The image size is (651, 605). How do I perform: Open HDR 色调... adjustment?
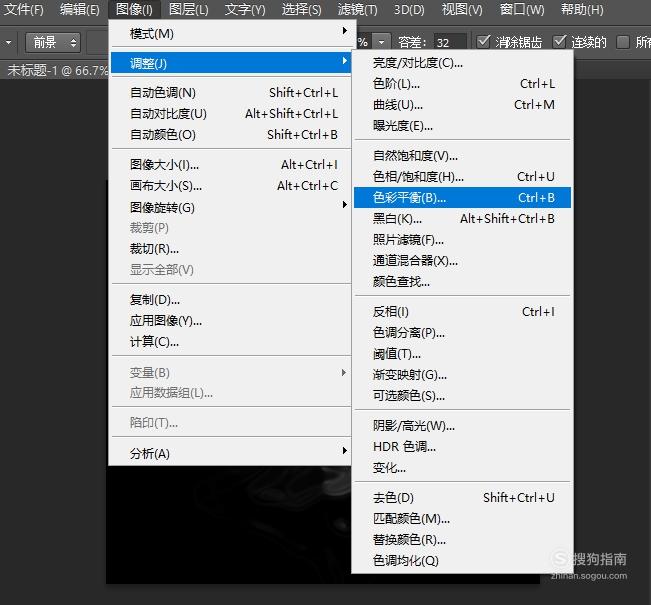tap(462, 447)
